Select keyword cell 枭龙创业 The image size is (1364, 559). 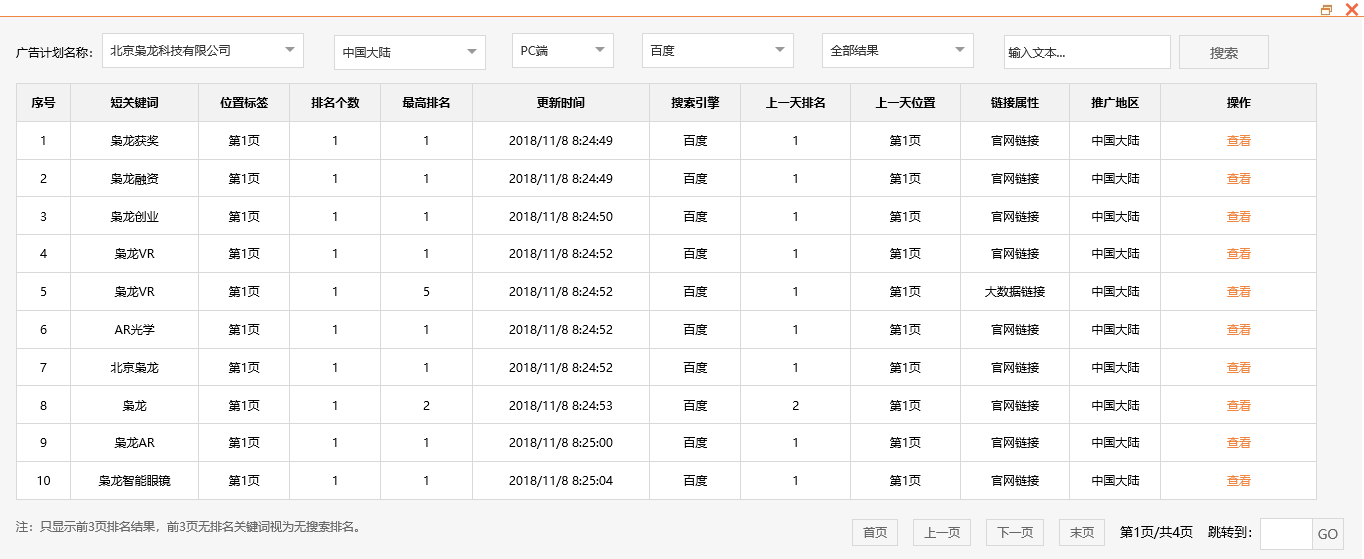(135, 217)
